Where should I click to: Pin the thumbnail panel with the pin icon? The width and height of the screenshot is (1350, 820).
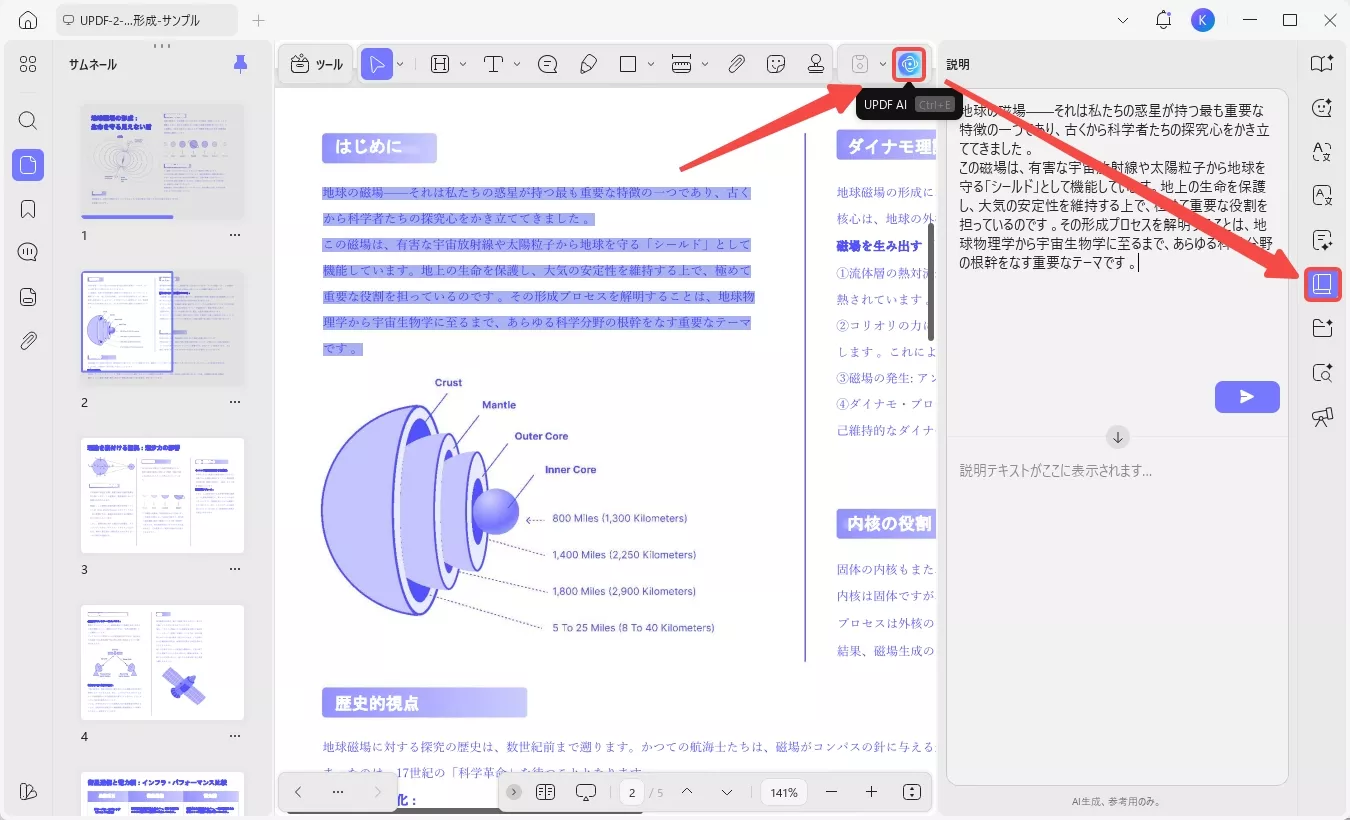click(x=239, y=63)
